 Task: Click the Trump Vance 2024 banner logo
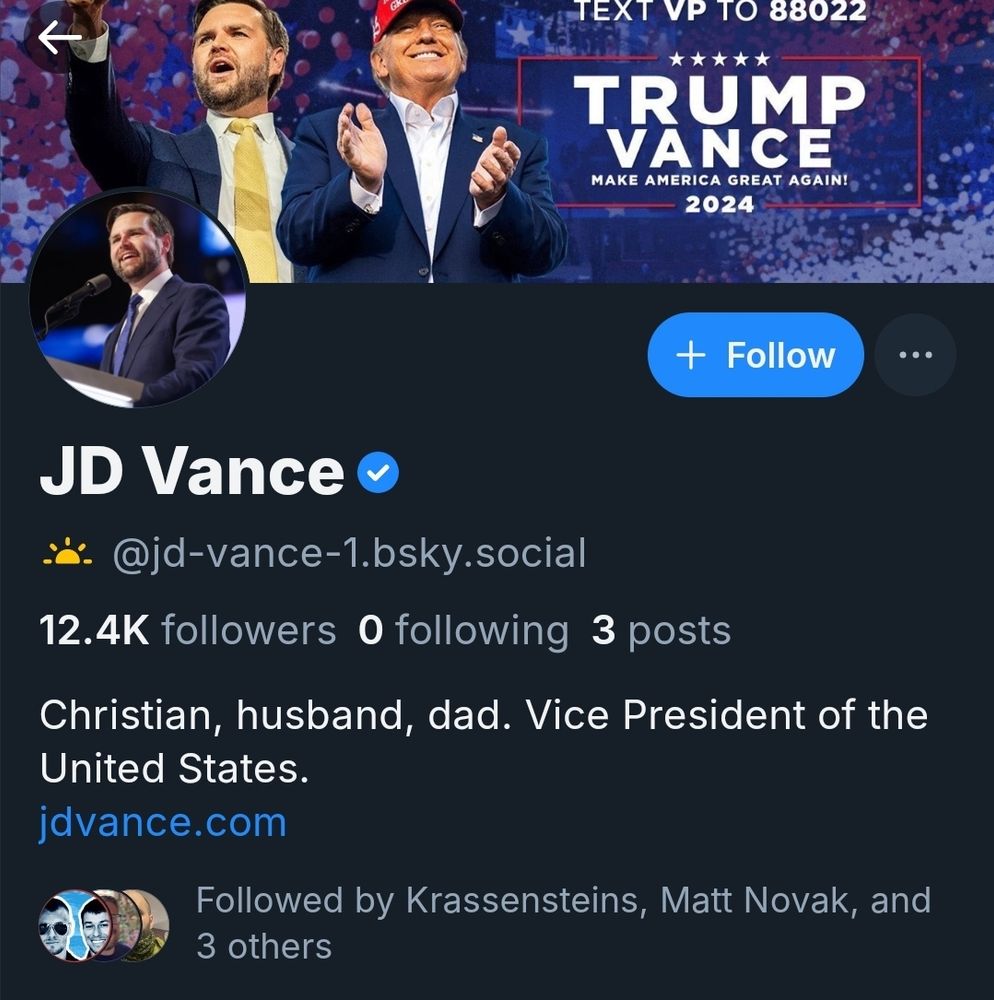(718, 132)
